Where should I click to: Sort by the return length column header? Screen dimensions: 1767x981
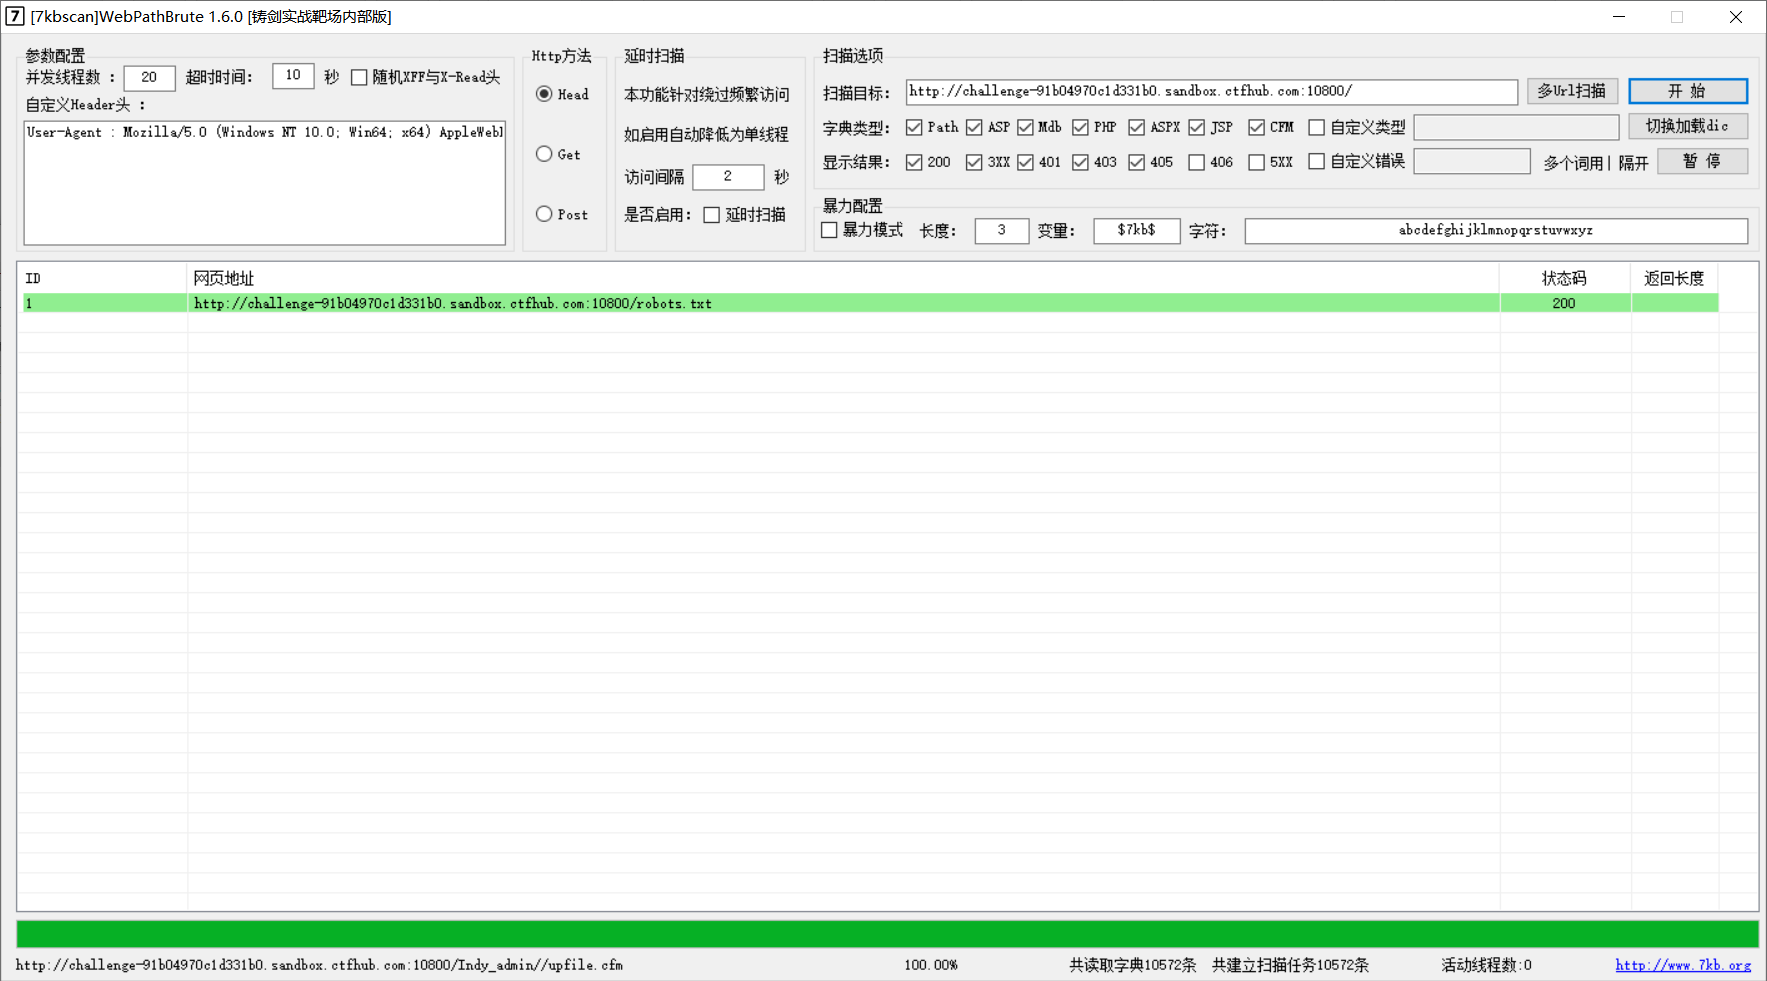click(x=1674, y=278)
